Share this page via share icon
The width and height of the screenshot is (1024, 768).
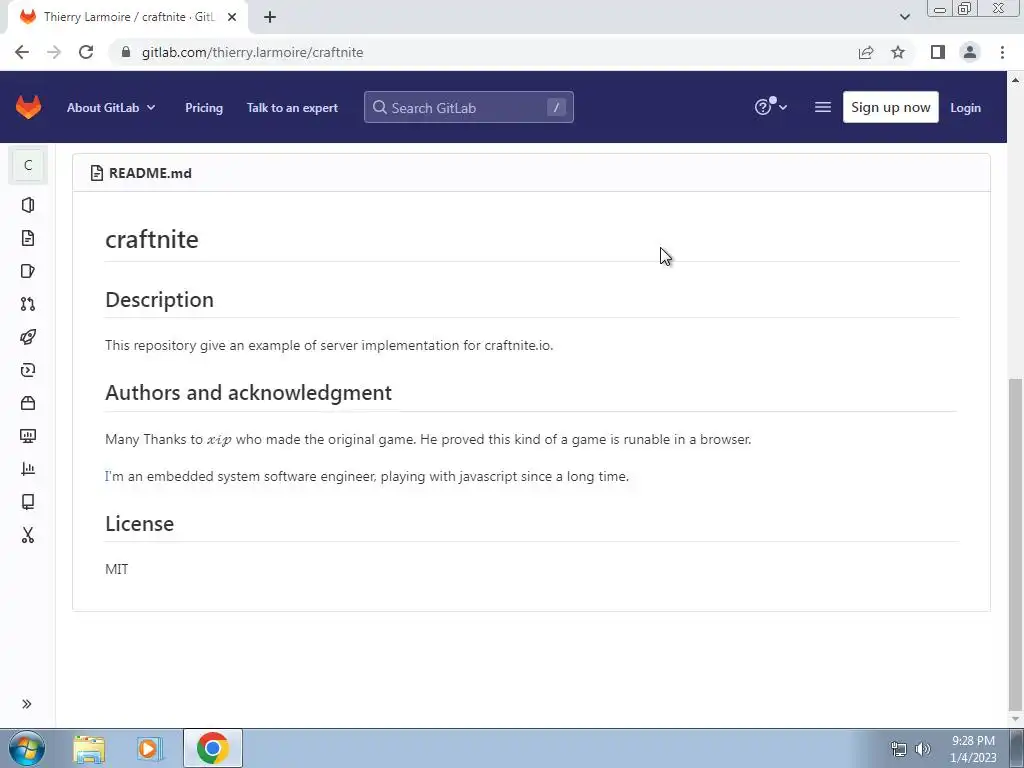(866, 52)
